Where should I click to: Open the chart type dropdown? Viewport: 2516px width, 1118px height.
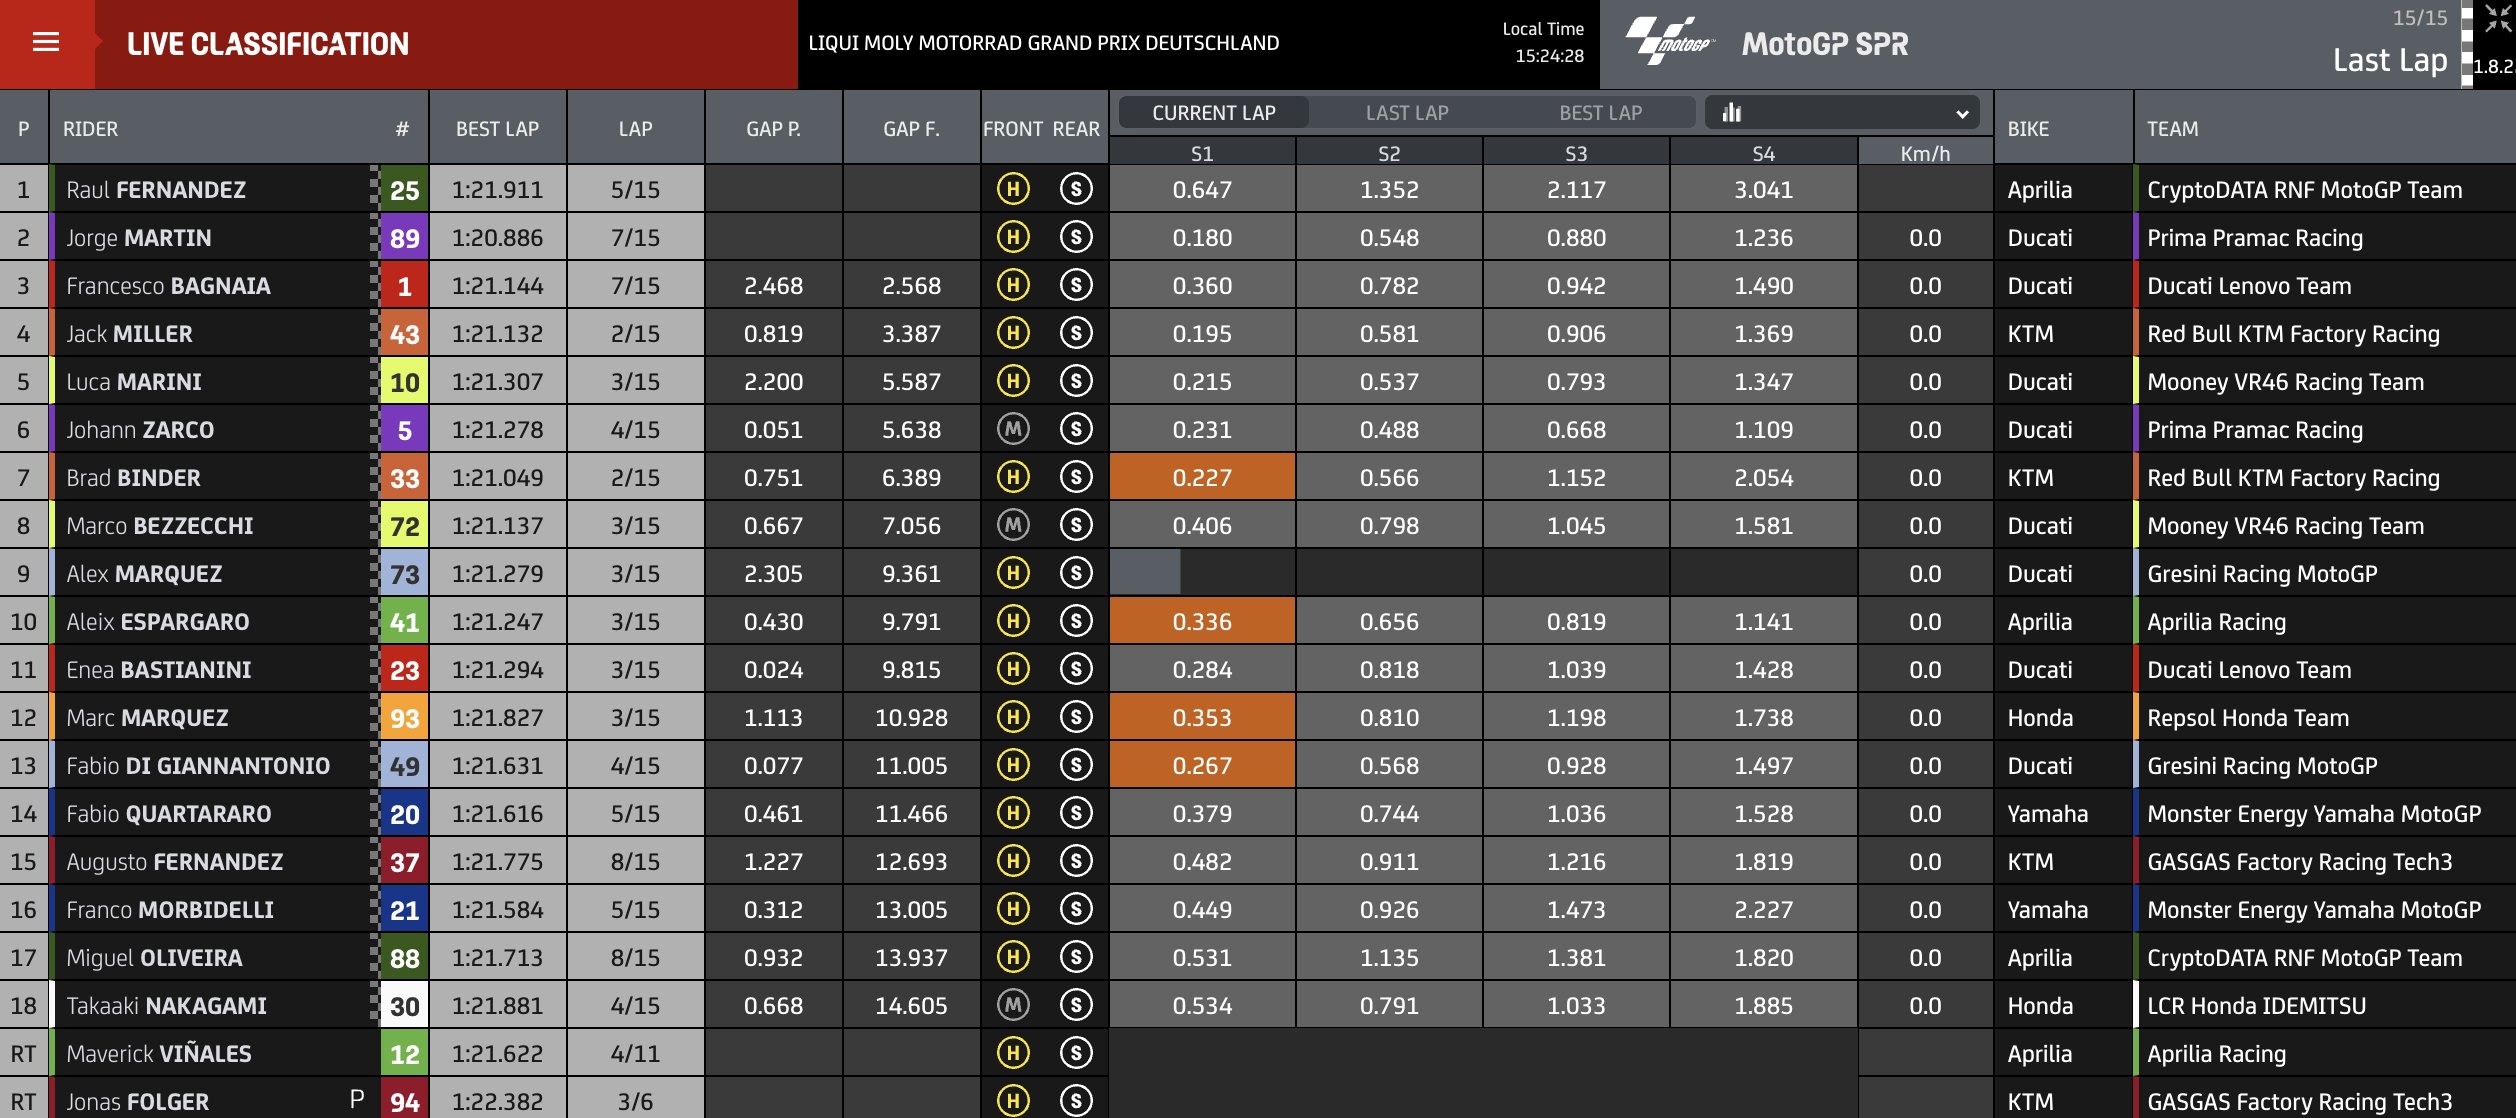[1842, 113]
